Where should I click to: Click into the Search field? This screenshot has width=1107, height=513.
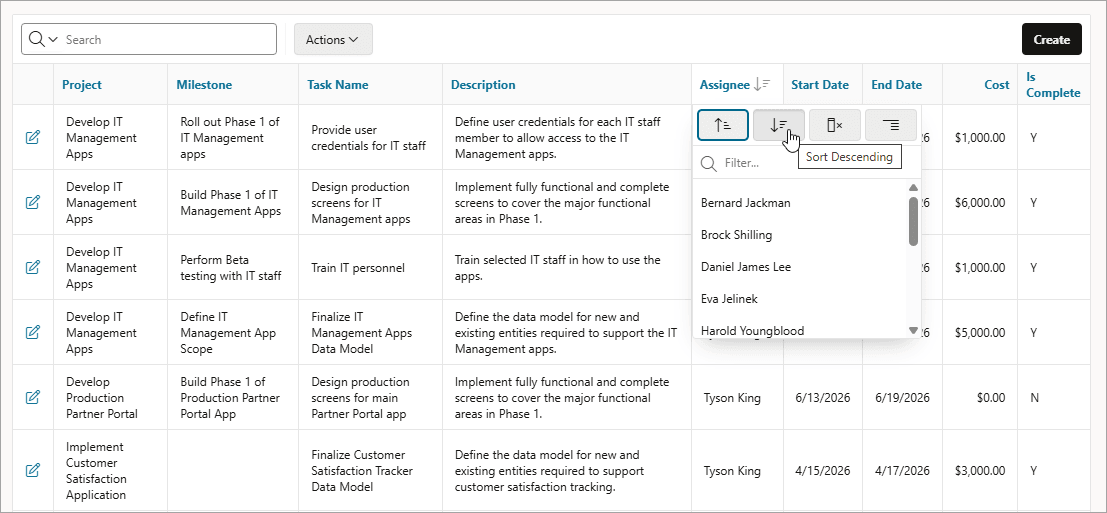[x=168, y=40]
